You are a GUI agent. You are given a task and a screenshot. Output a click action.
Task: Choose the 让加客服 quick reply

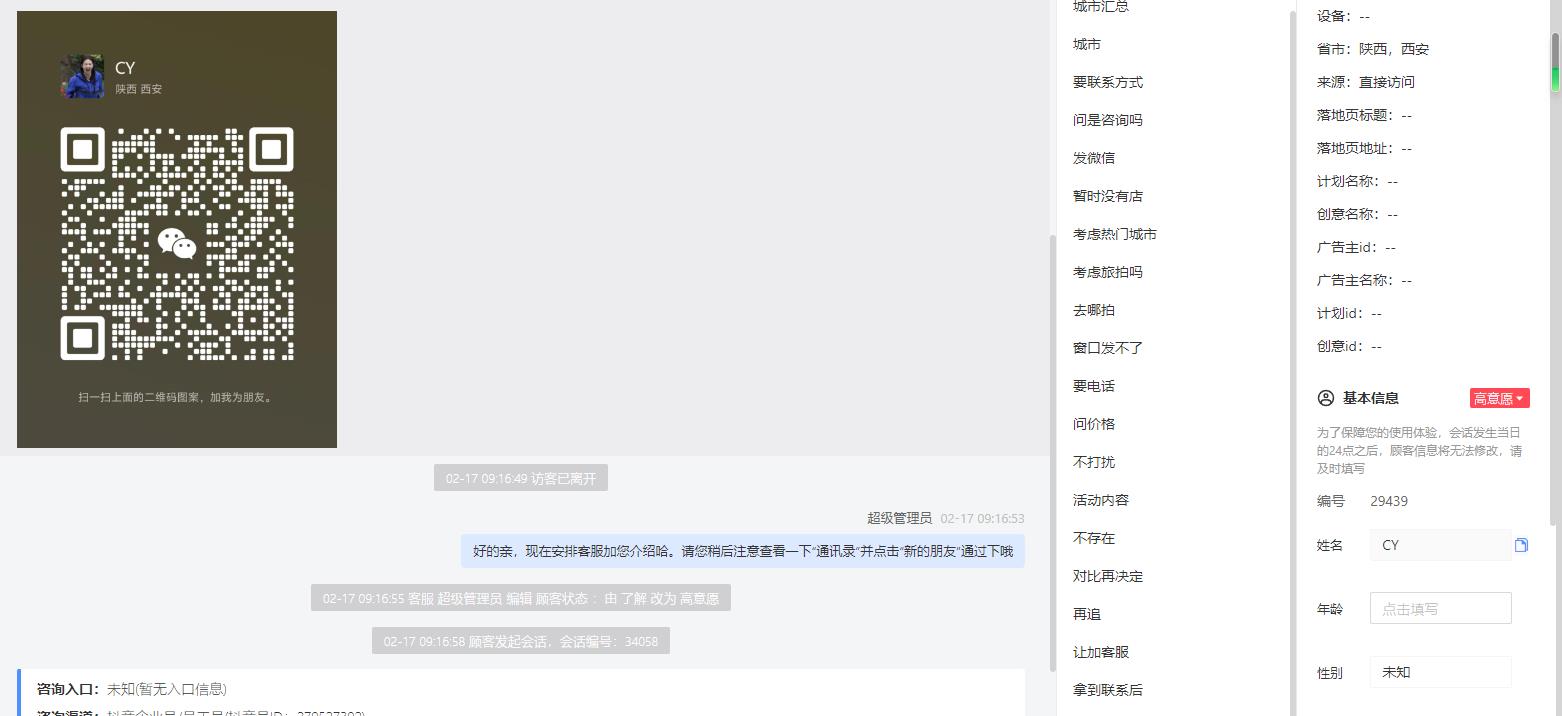1101,652
